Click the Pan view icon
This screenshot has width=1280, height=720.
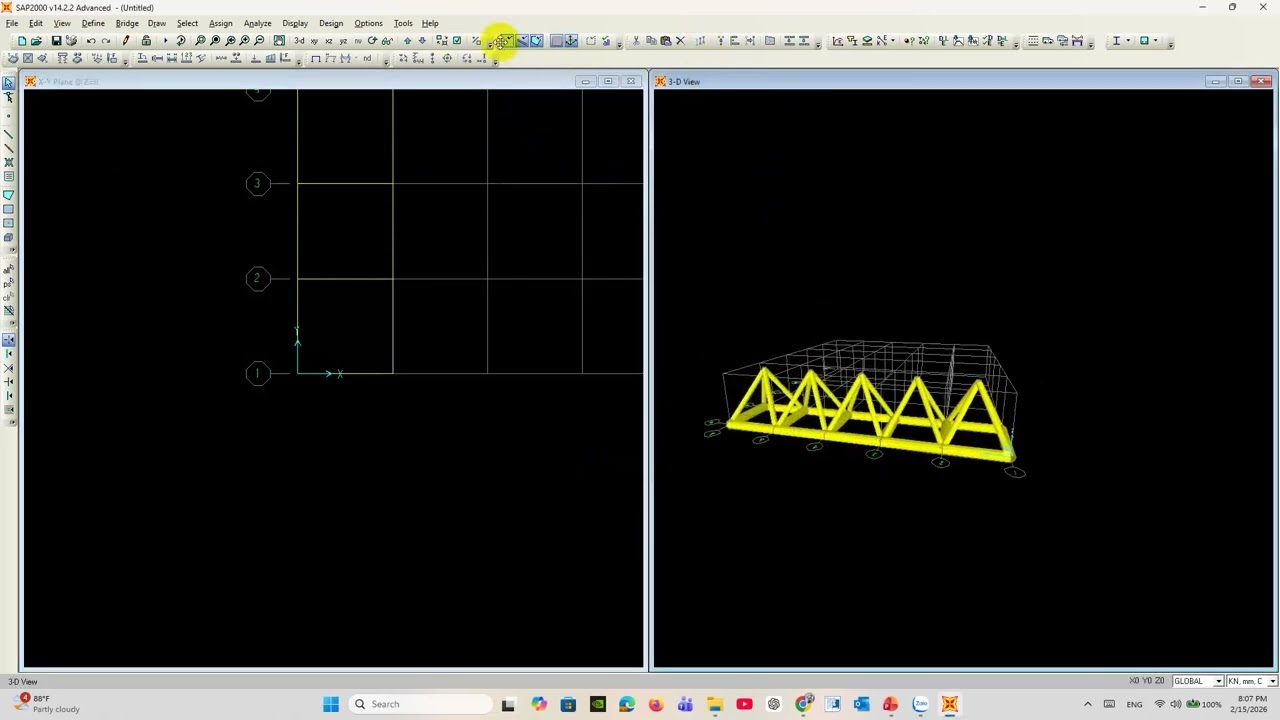click(279, 41)
